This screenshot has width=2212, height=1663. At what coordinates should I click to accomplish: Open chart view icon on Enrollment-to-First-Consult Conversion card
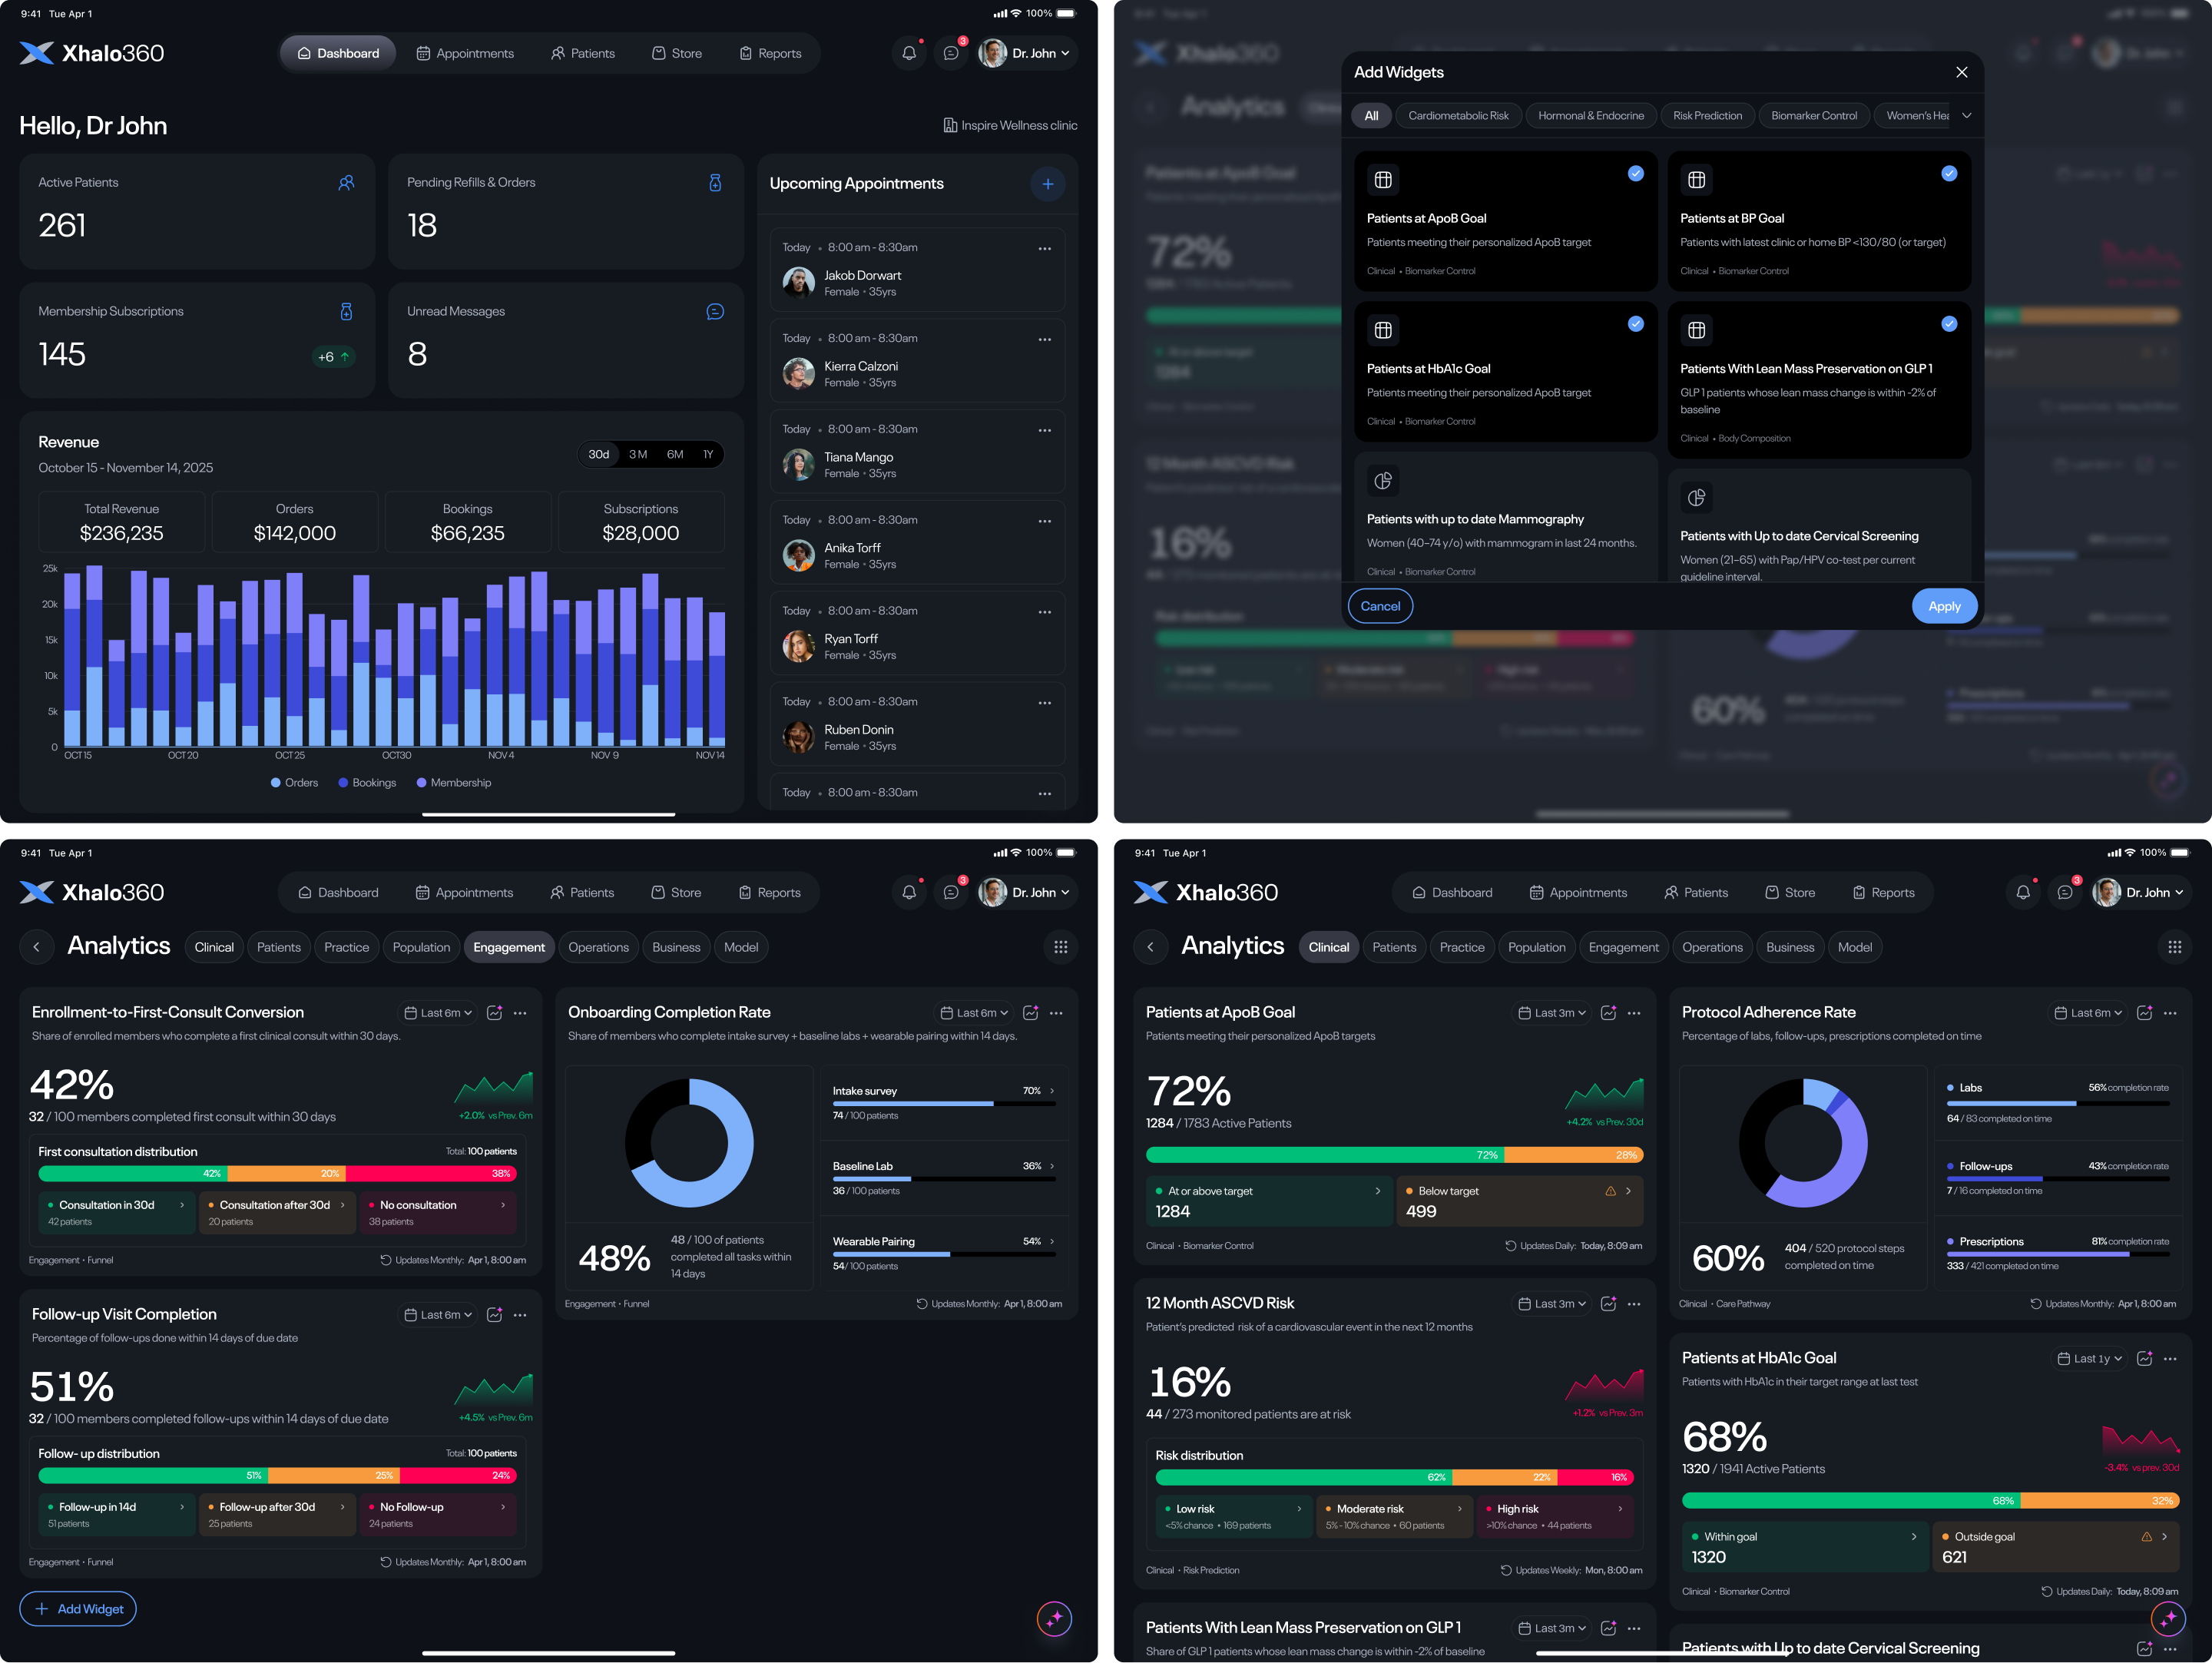tap(494, 1013)
